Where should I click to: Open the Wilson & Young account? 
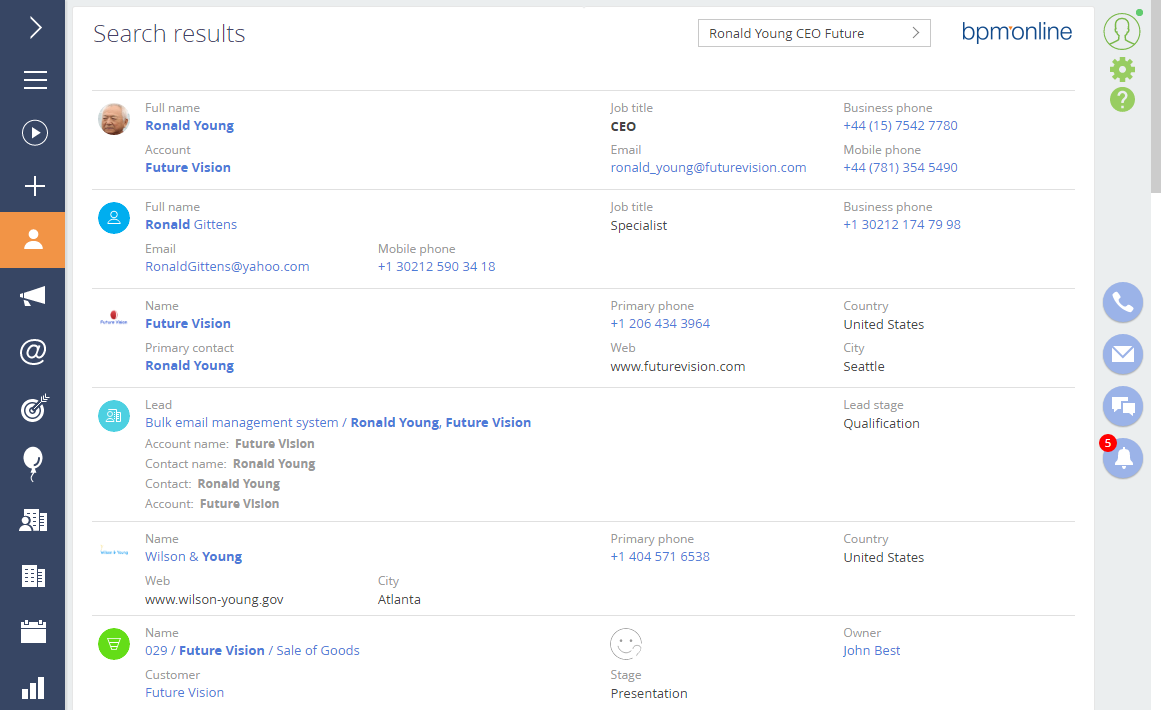(x=194, y=557)
